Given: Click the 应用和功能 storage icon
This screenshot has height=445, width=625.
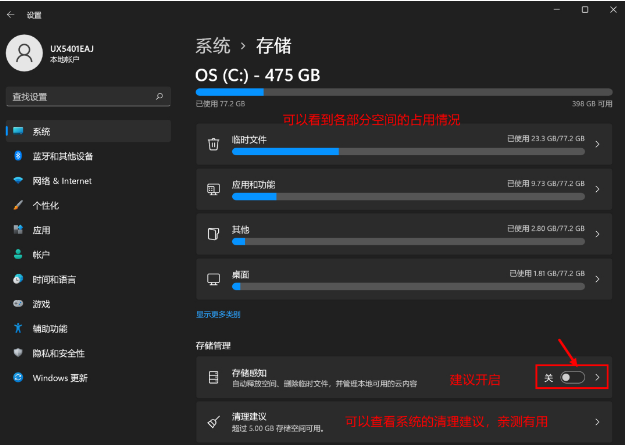Looking at the screenshot, I should pos(213,189).
